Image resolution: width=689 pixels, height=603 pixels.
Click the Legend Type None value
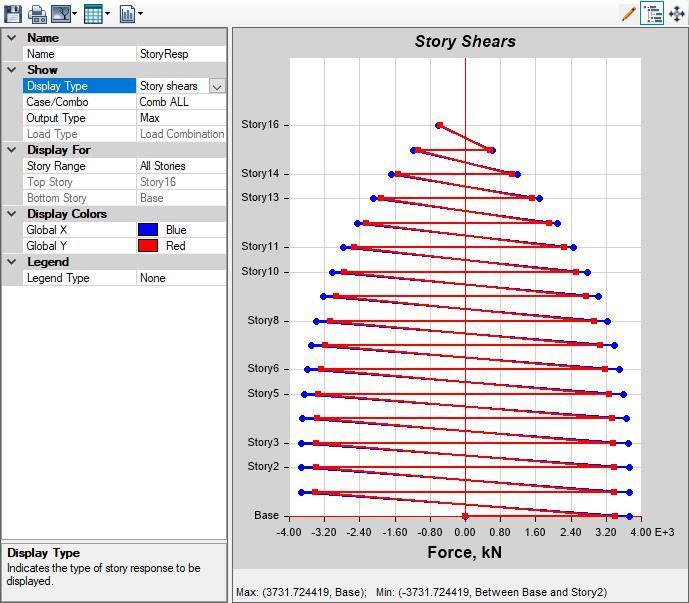click(x=181, y=278)
